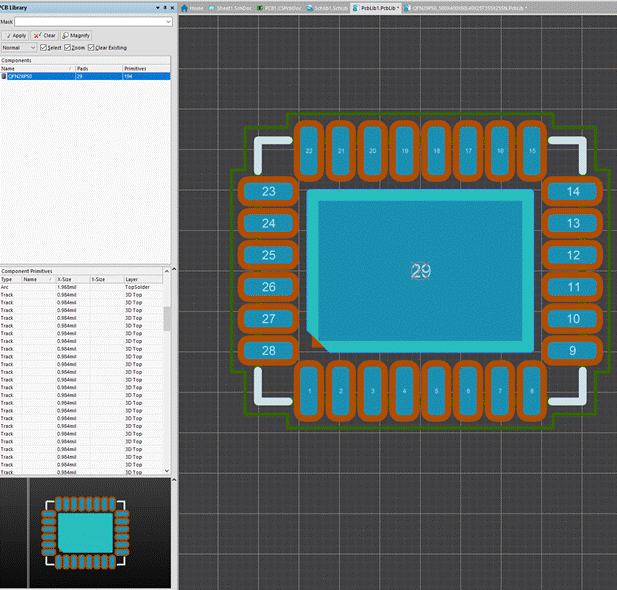Select pad 29 center thermal pad
This screenshot has width=617, height=590.
pyautogui.click(x=420, y=271)
